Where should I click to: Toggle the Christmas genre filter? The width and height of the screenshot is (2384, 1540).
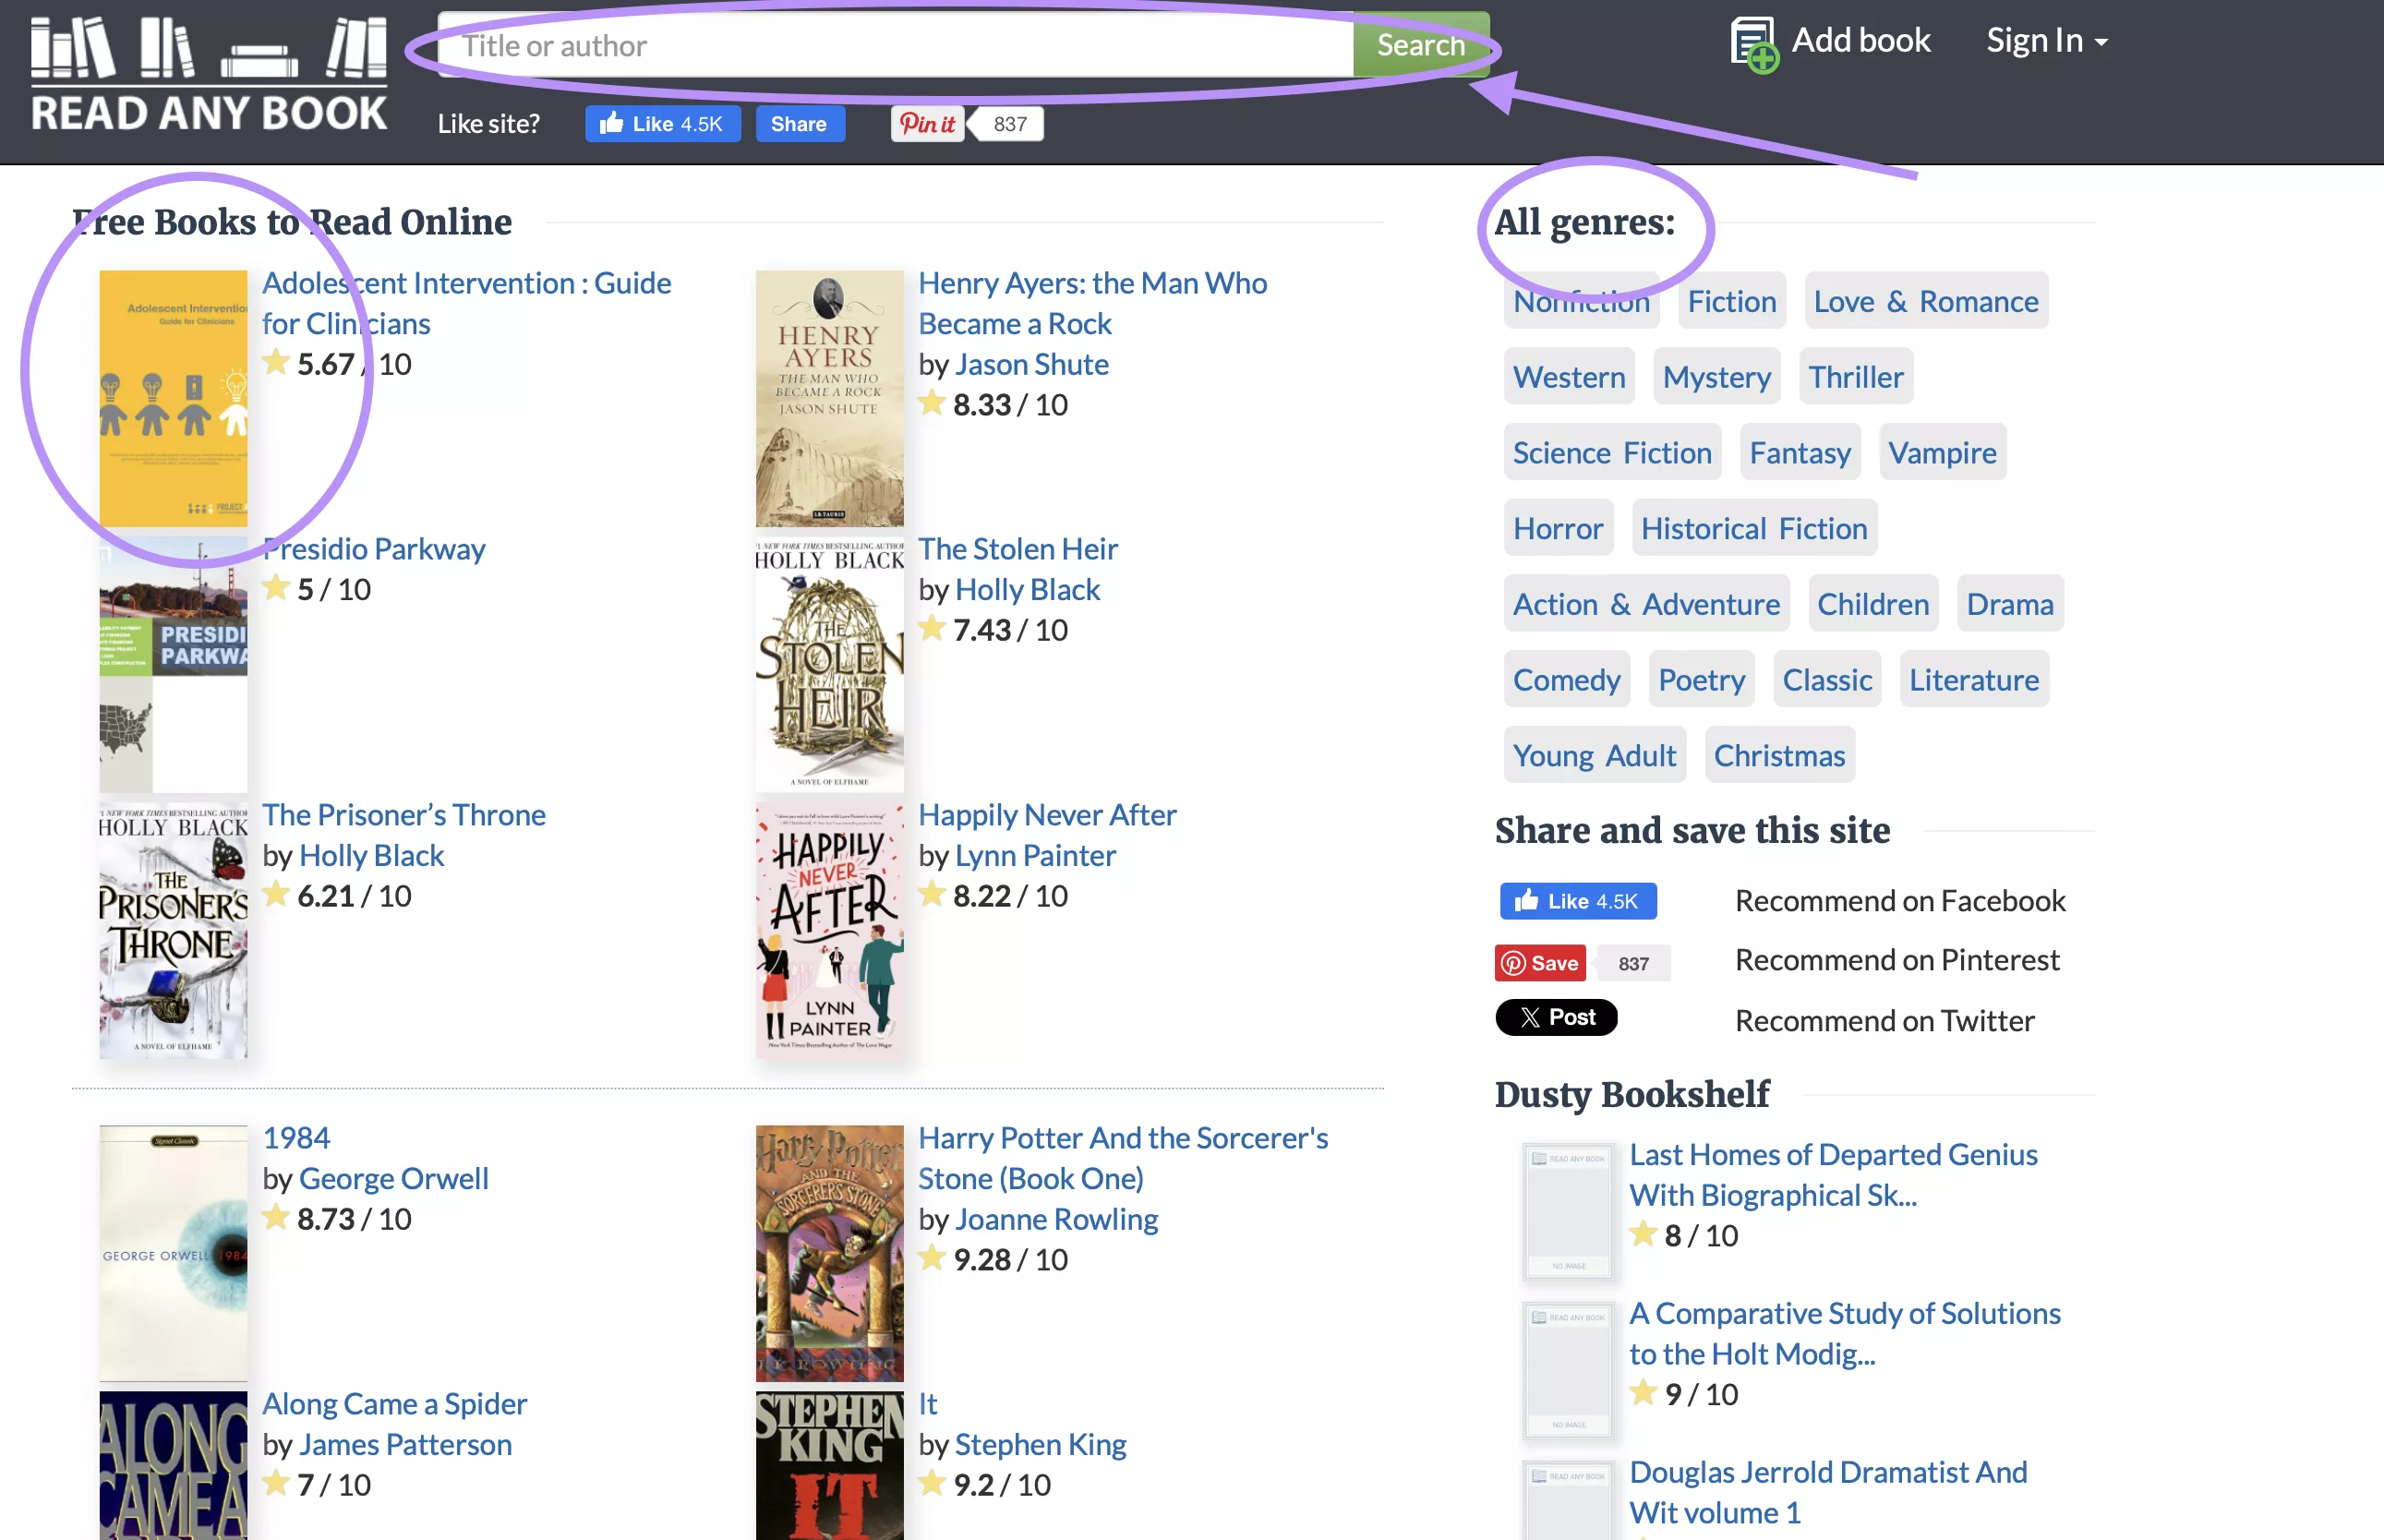(x=1779, y=755)
